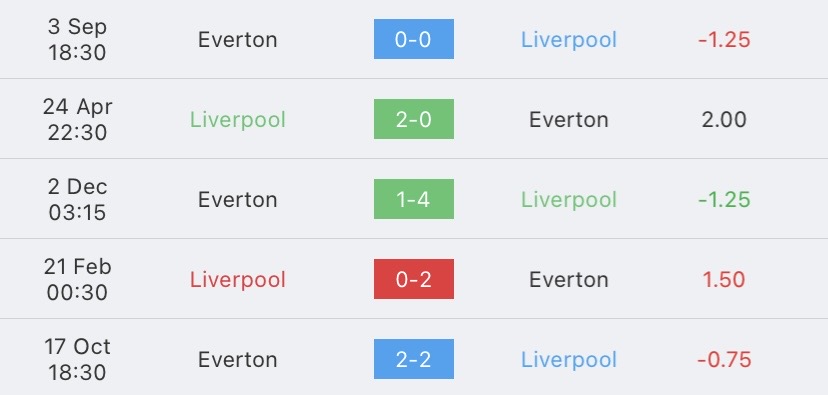Select the green -1.25 handicap value

(x=724, y=200)
